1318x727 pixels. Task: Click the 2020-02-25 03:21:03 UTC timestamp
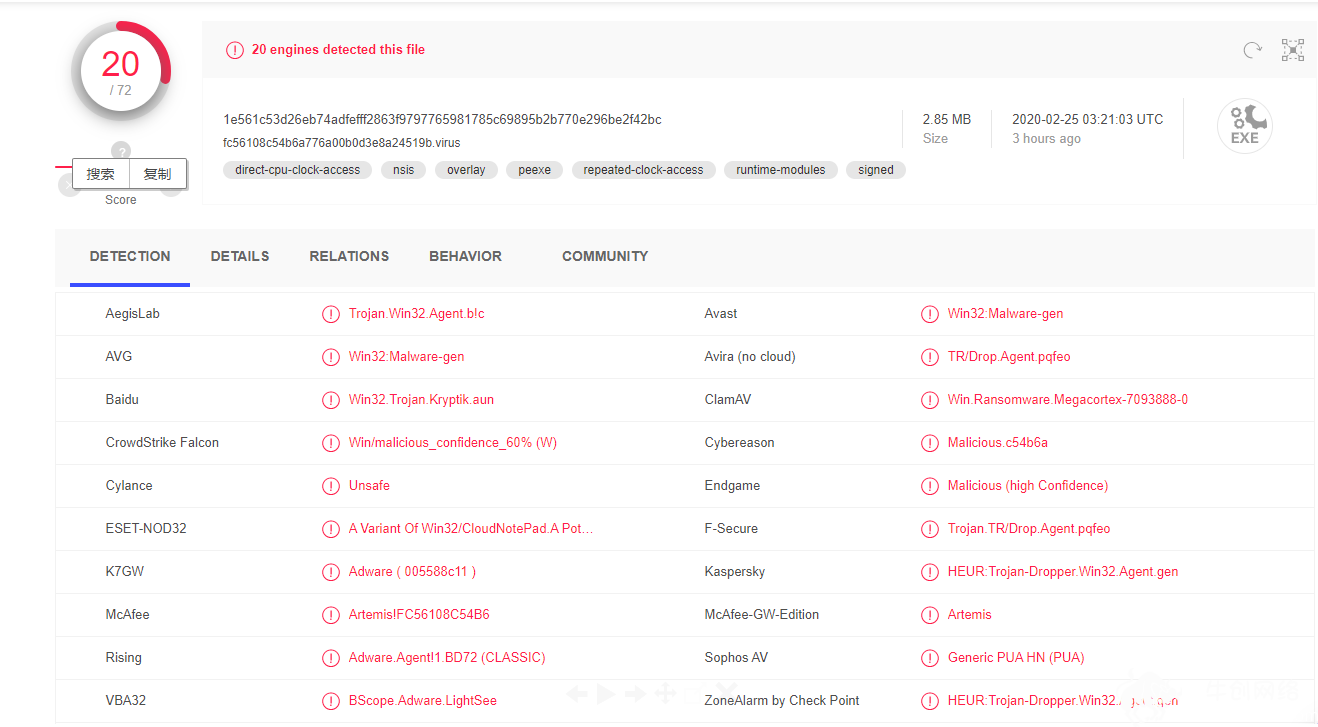[1088, 120]
